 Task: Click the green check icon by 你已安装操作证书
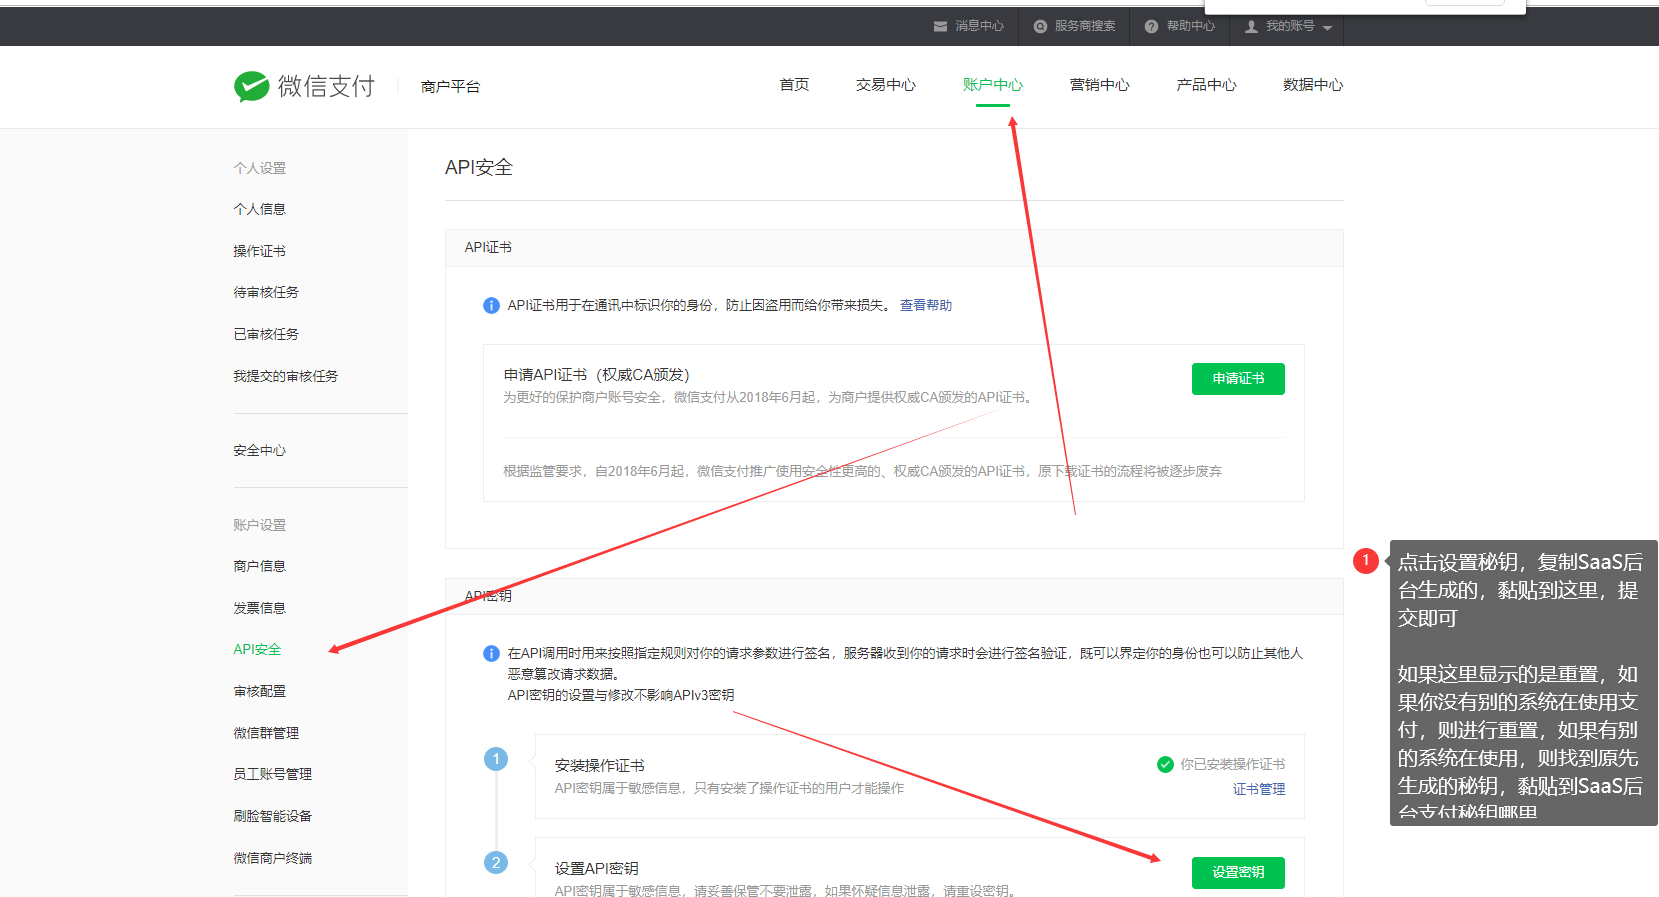[1165, 764]
